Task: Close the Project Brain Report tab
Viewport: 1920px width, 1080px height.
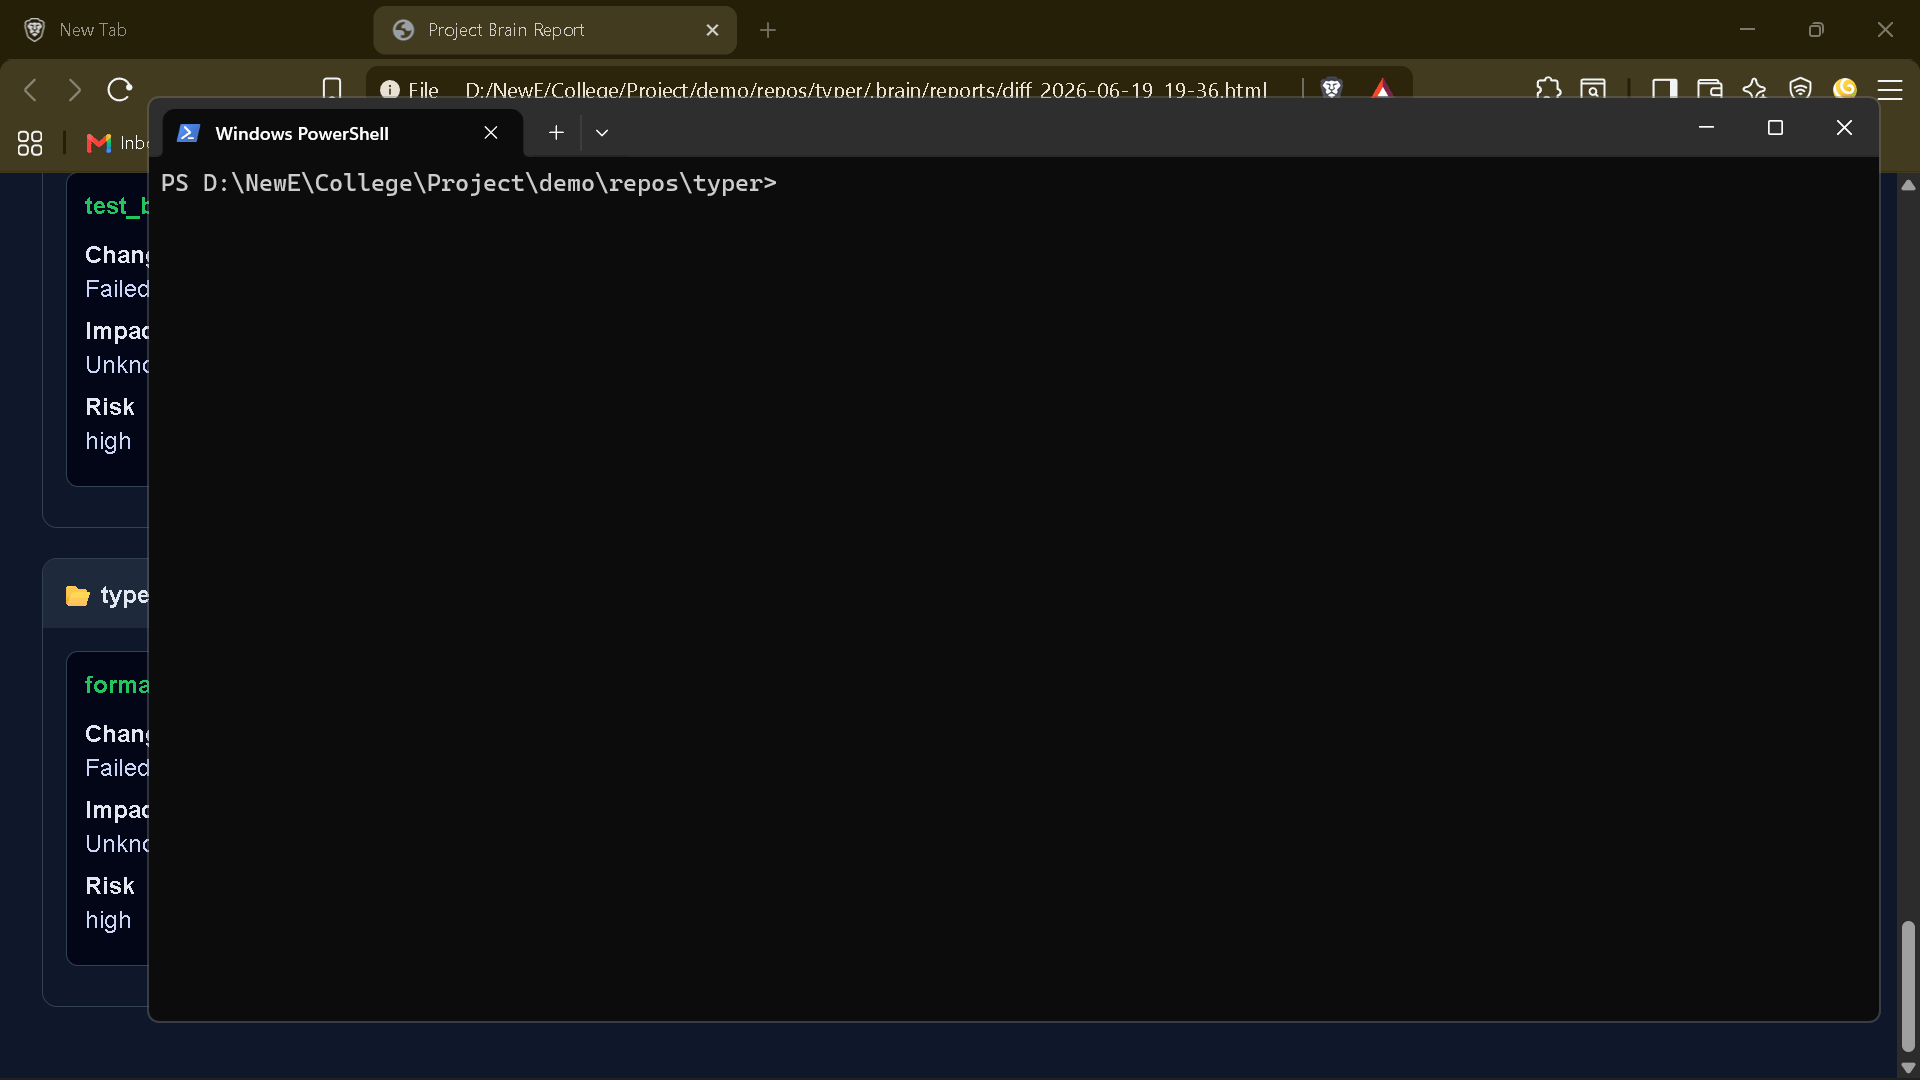Action: pos(712,30)
